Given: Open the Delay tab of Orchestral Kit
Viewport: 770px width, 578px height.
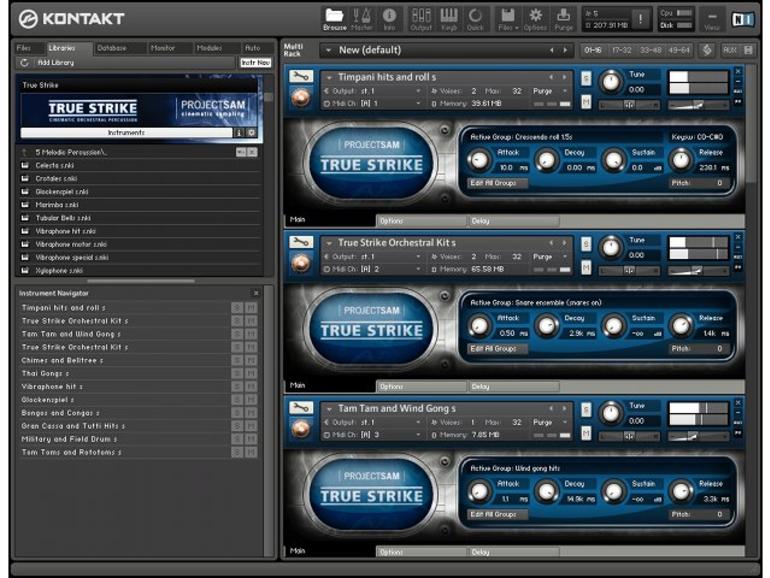Looking at the screenshot, I should pos(513,386).
